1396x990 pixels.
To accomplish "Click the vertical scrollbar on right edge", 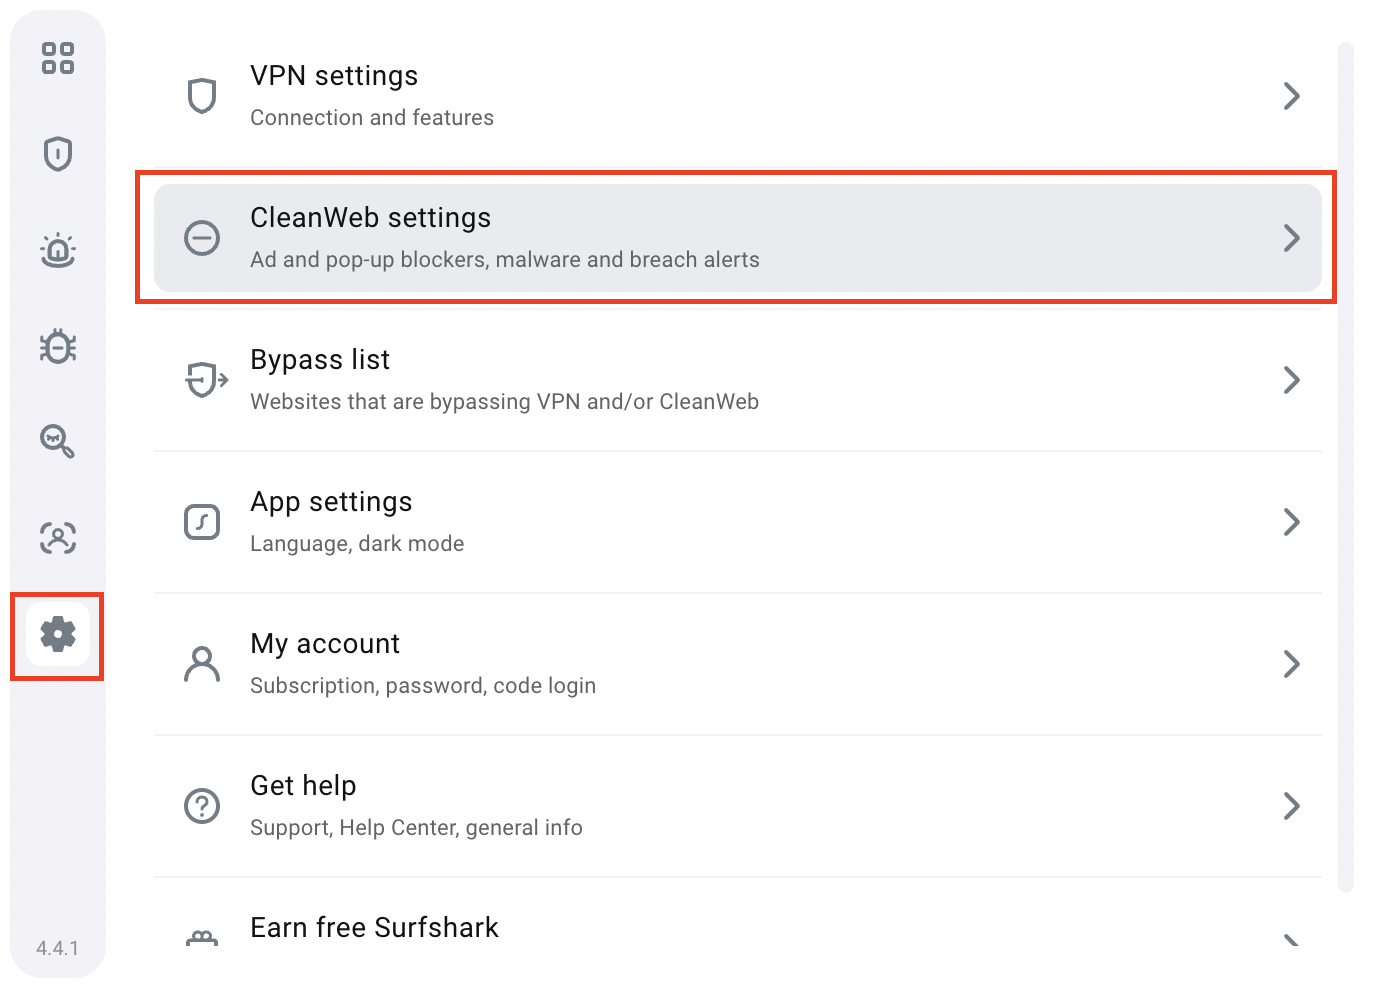I will [x=1345, y=466].
